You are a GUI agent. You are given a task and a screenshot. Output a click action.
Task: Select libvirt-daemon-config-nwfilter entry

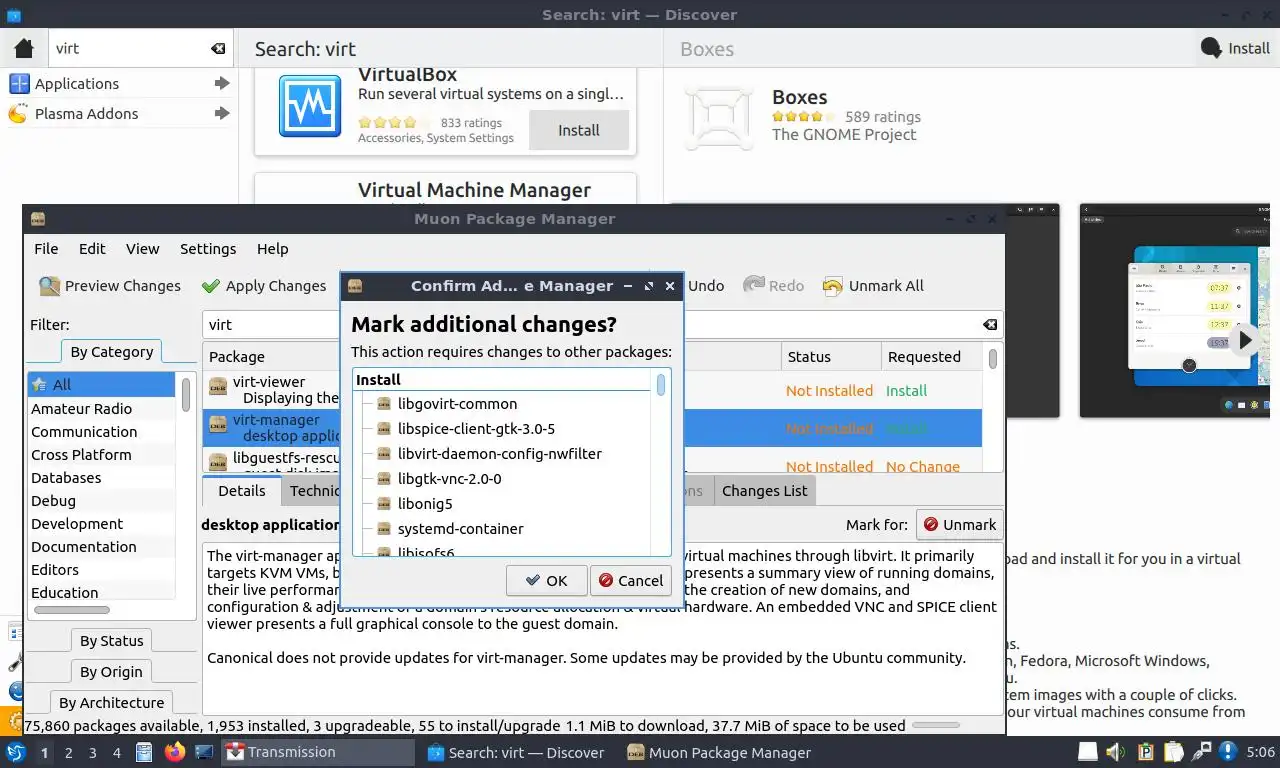click(499, 454)
